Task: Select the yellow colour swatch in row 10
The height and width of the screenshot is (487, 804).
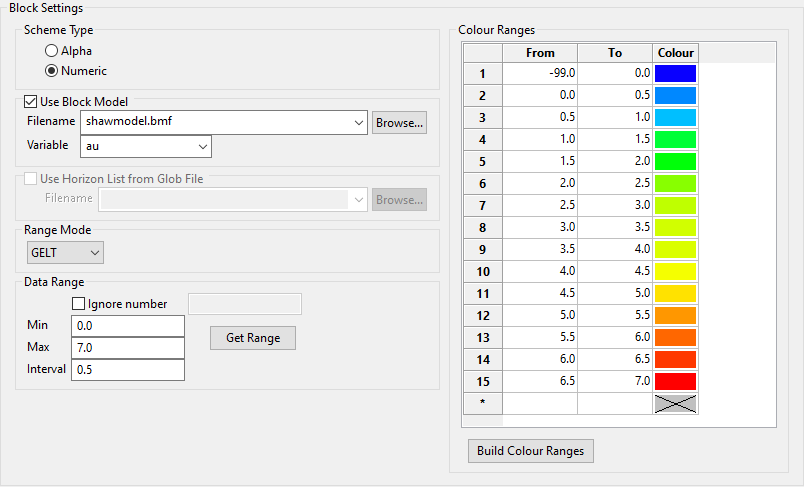Action: point(675,271)
